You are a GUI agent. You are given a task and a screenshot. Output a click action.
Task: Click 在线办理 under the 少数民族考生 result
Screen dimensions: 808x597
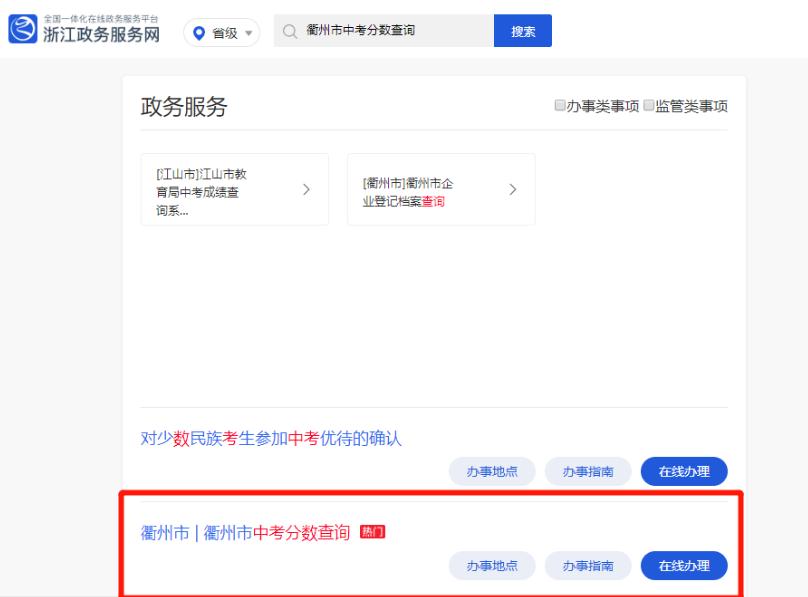pyautogui.click(x=684, y=471)
